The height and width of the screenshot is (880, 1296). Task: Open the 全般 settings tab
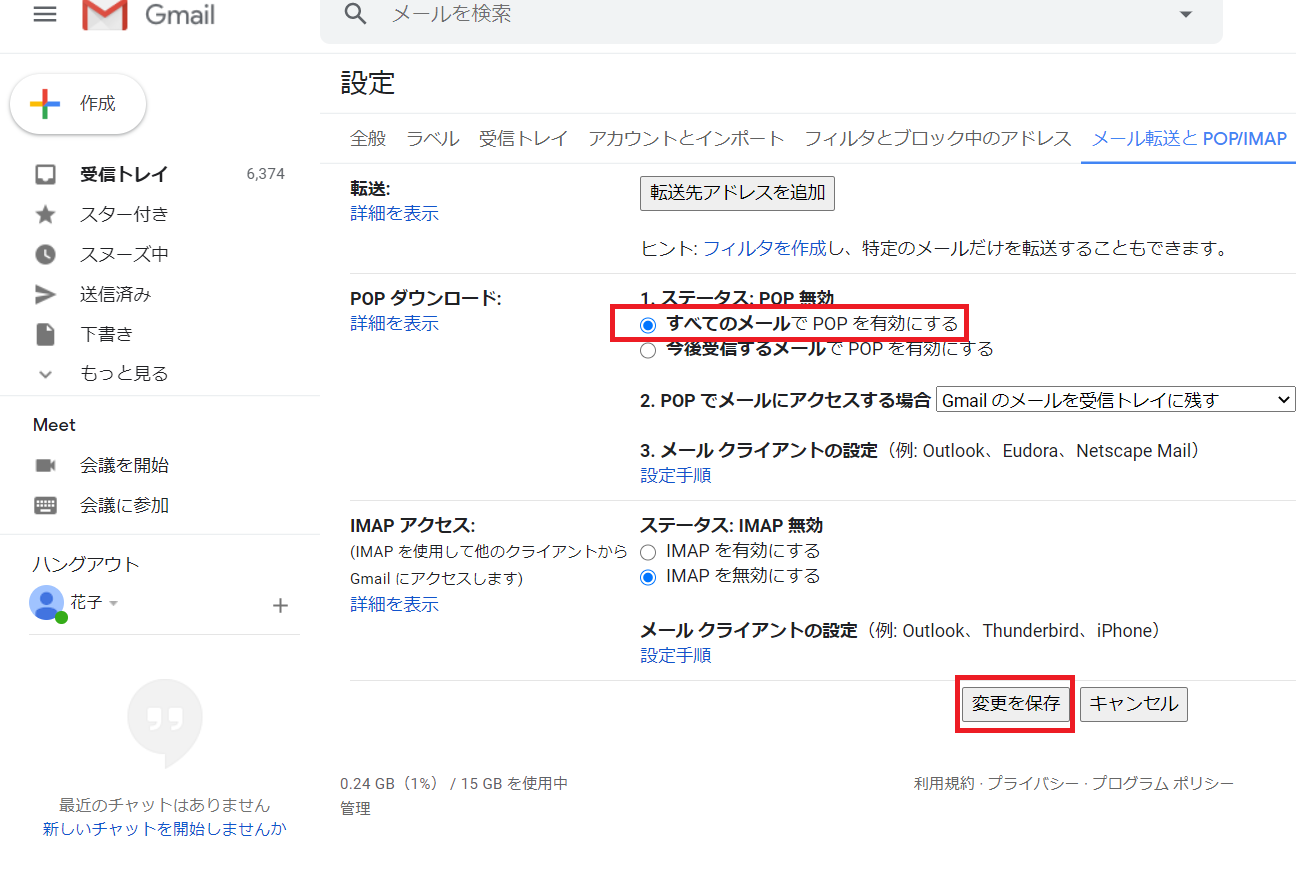(367, 139)
